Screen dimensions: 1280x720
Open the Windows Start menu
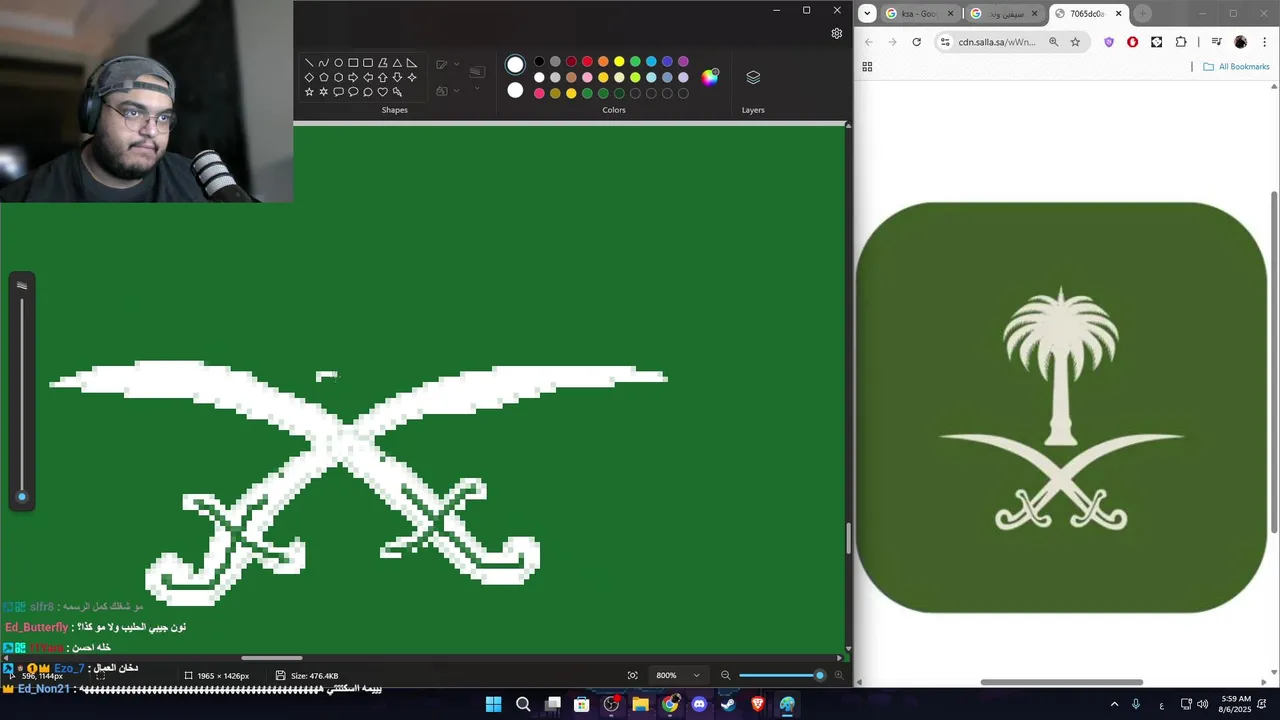pyautogui.click(x=493, y=704)
